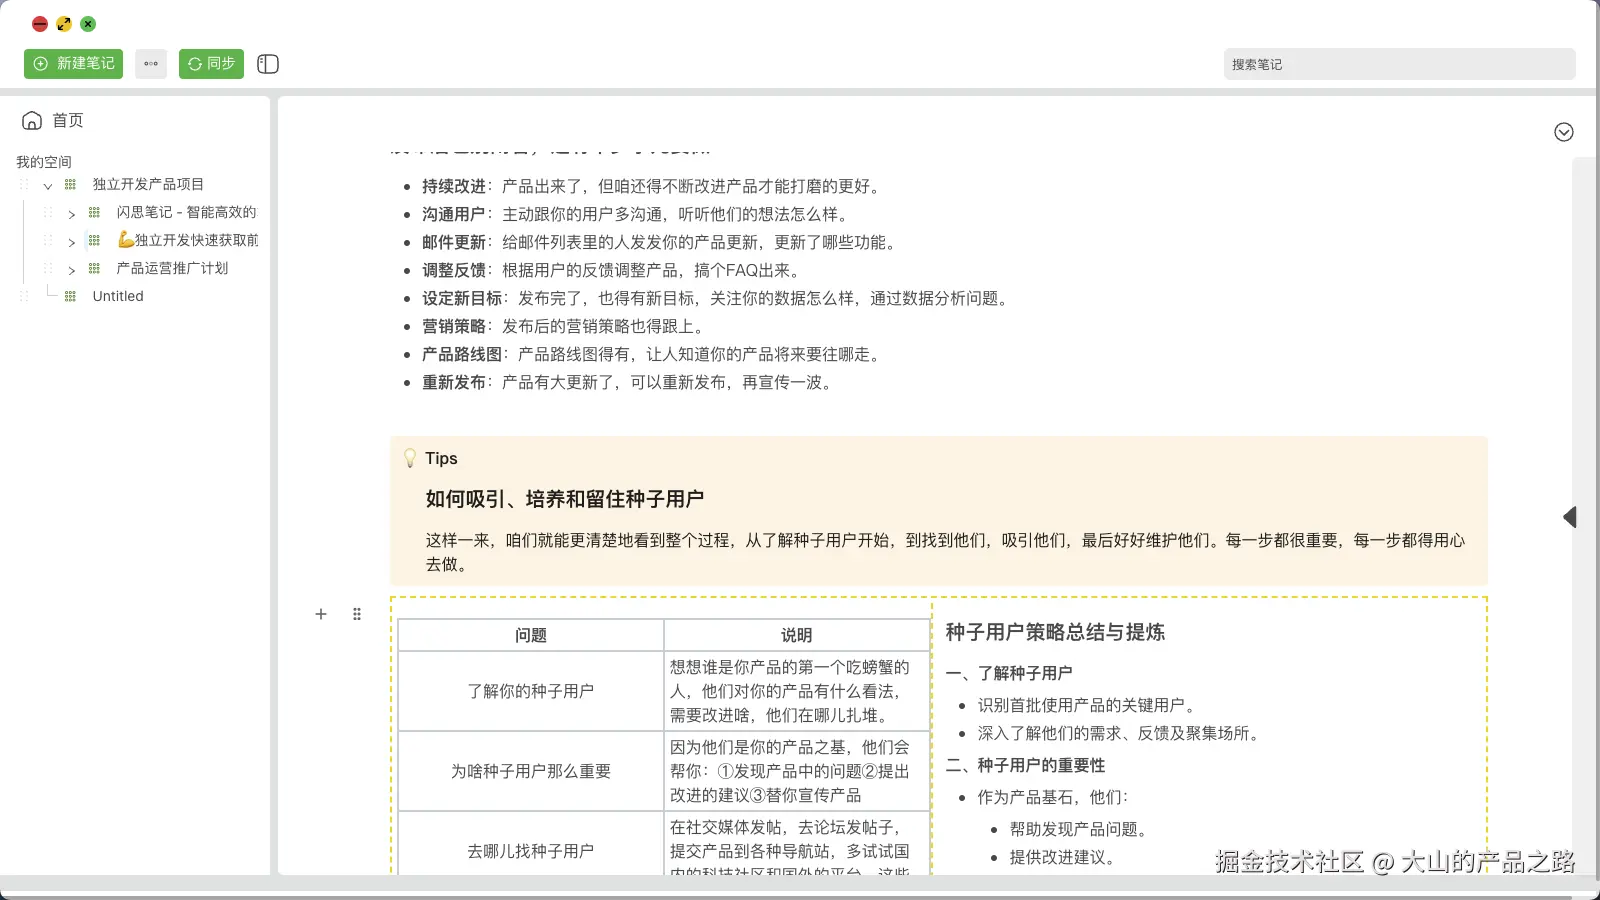
Task: Click the dotted handle of 独立开发产品项目 row
Action: (x=24, y=184)
